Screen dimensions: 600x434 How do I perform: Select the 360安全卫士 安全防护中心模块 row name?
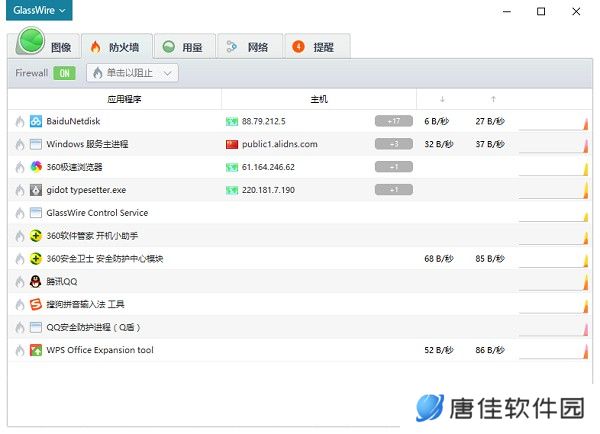105,259
